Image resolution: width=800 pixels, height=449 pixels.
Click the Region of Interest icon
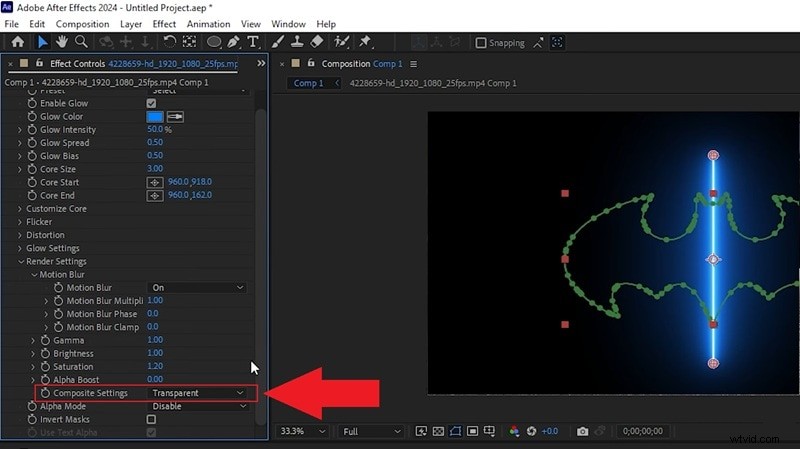click(472, 432)
